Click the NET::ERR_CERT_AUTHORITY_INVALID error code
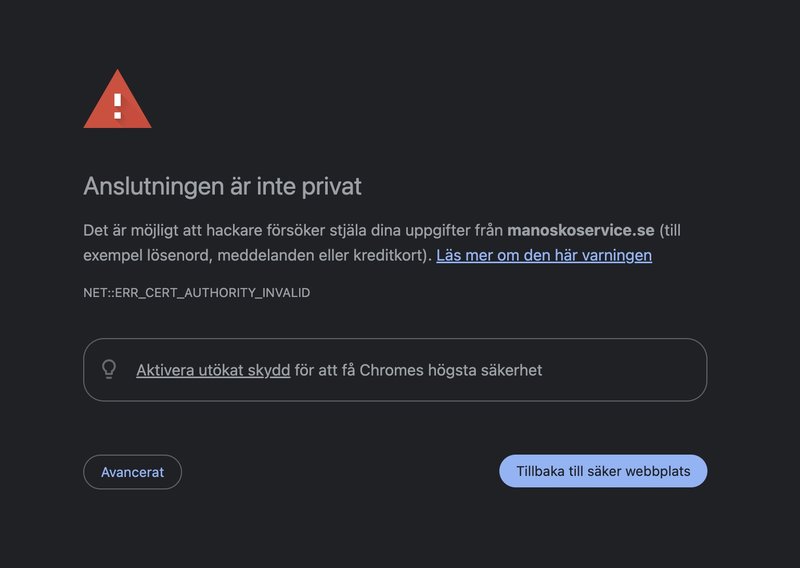This screenshot has height=568, width=800. (196, 293)
